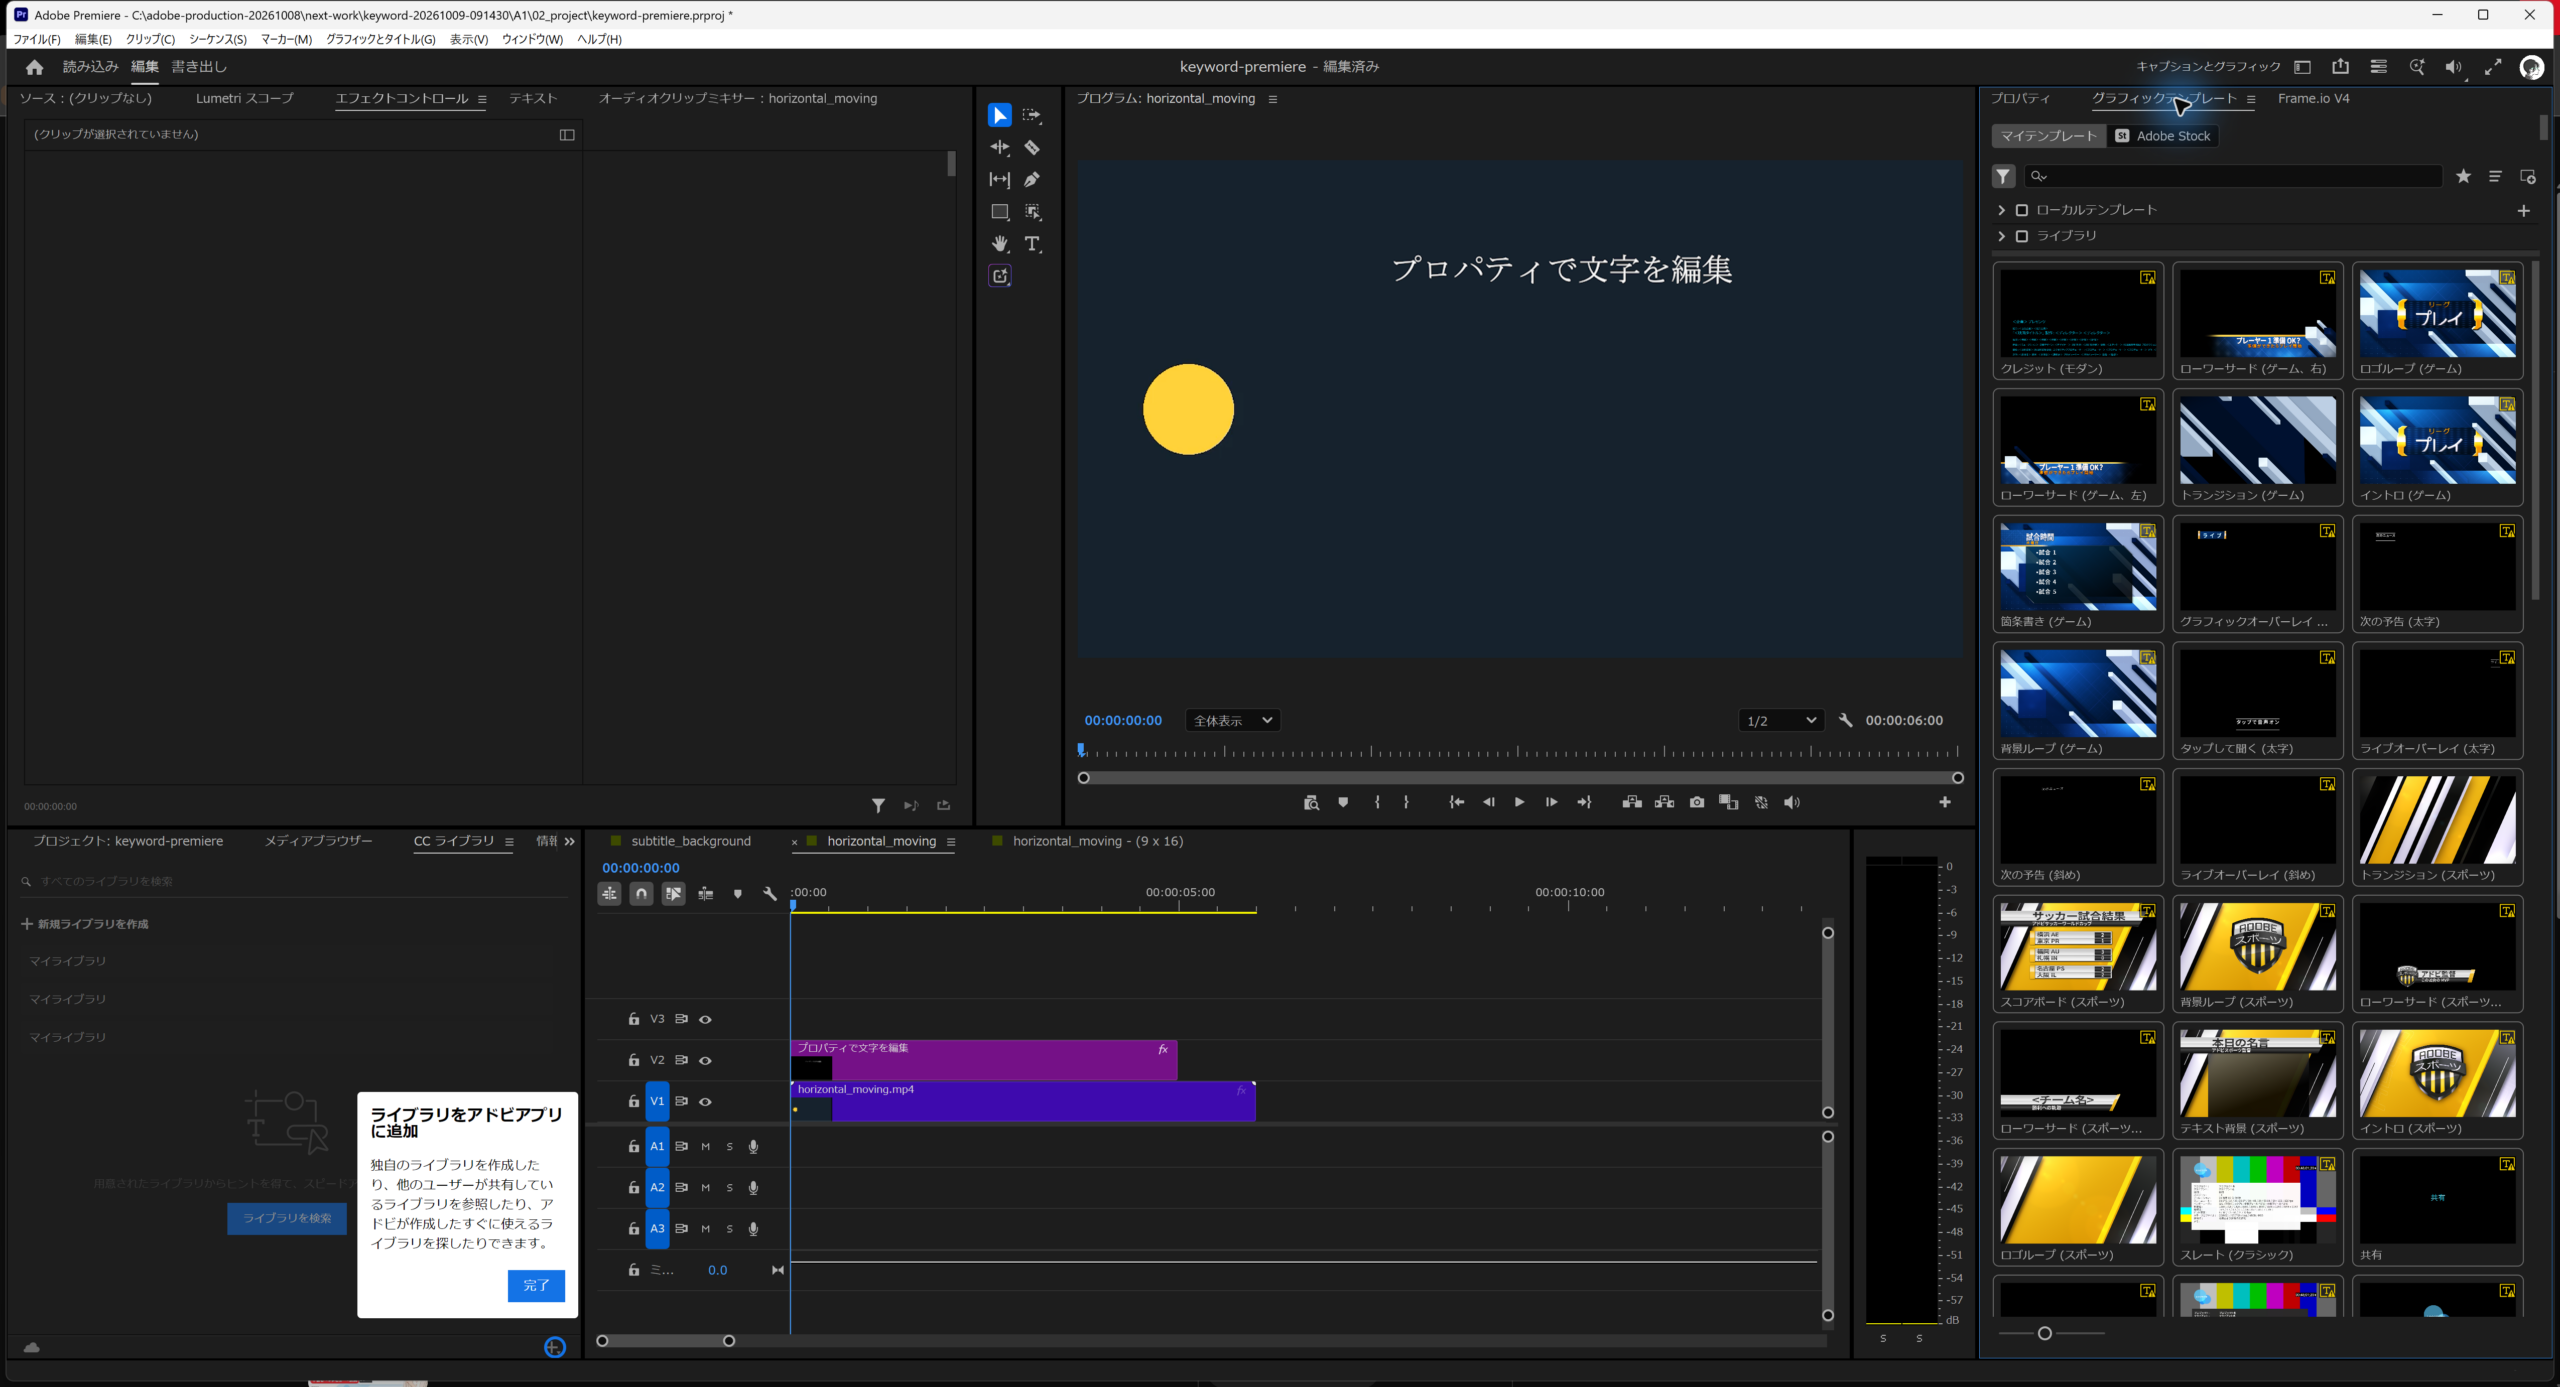Viewport: 2560px width, 1387px height.
Task: Adjust the template thumbnail size slider
Action: click(2044, 1334)
